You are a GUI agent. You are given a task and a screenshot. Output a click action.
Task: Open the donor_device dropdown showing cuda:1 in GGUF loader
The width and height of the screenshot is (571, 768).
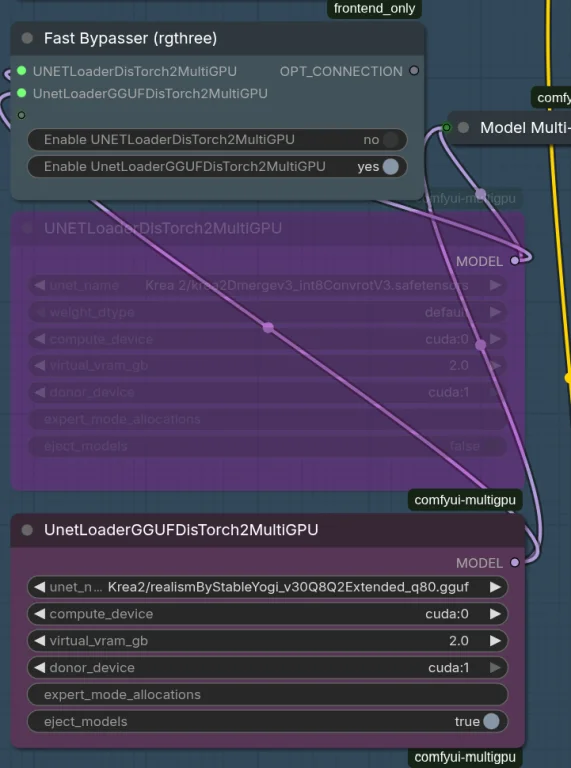[267, 668]
